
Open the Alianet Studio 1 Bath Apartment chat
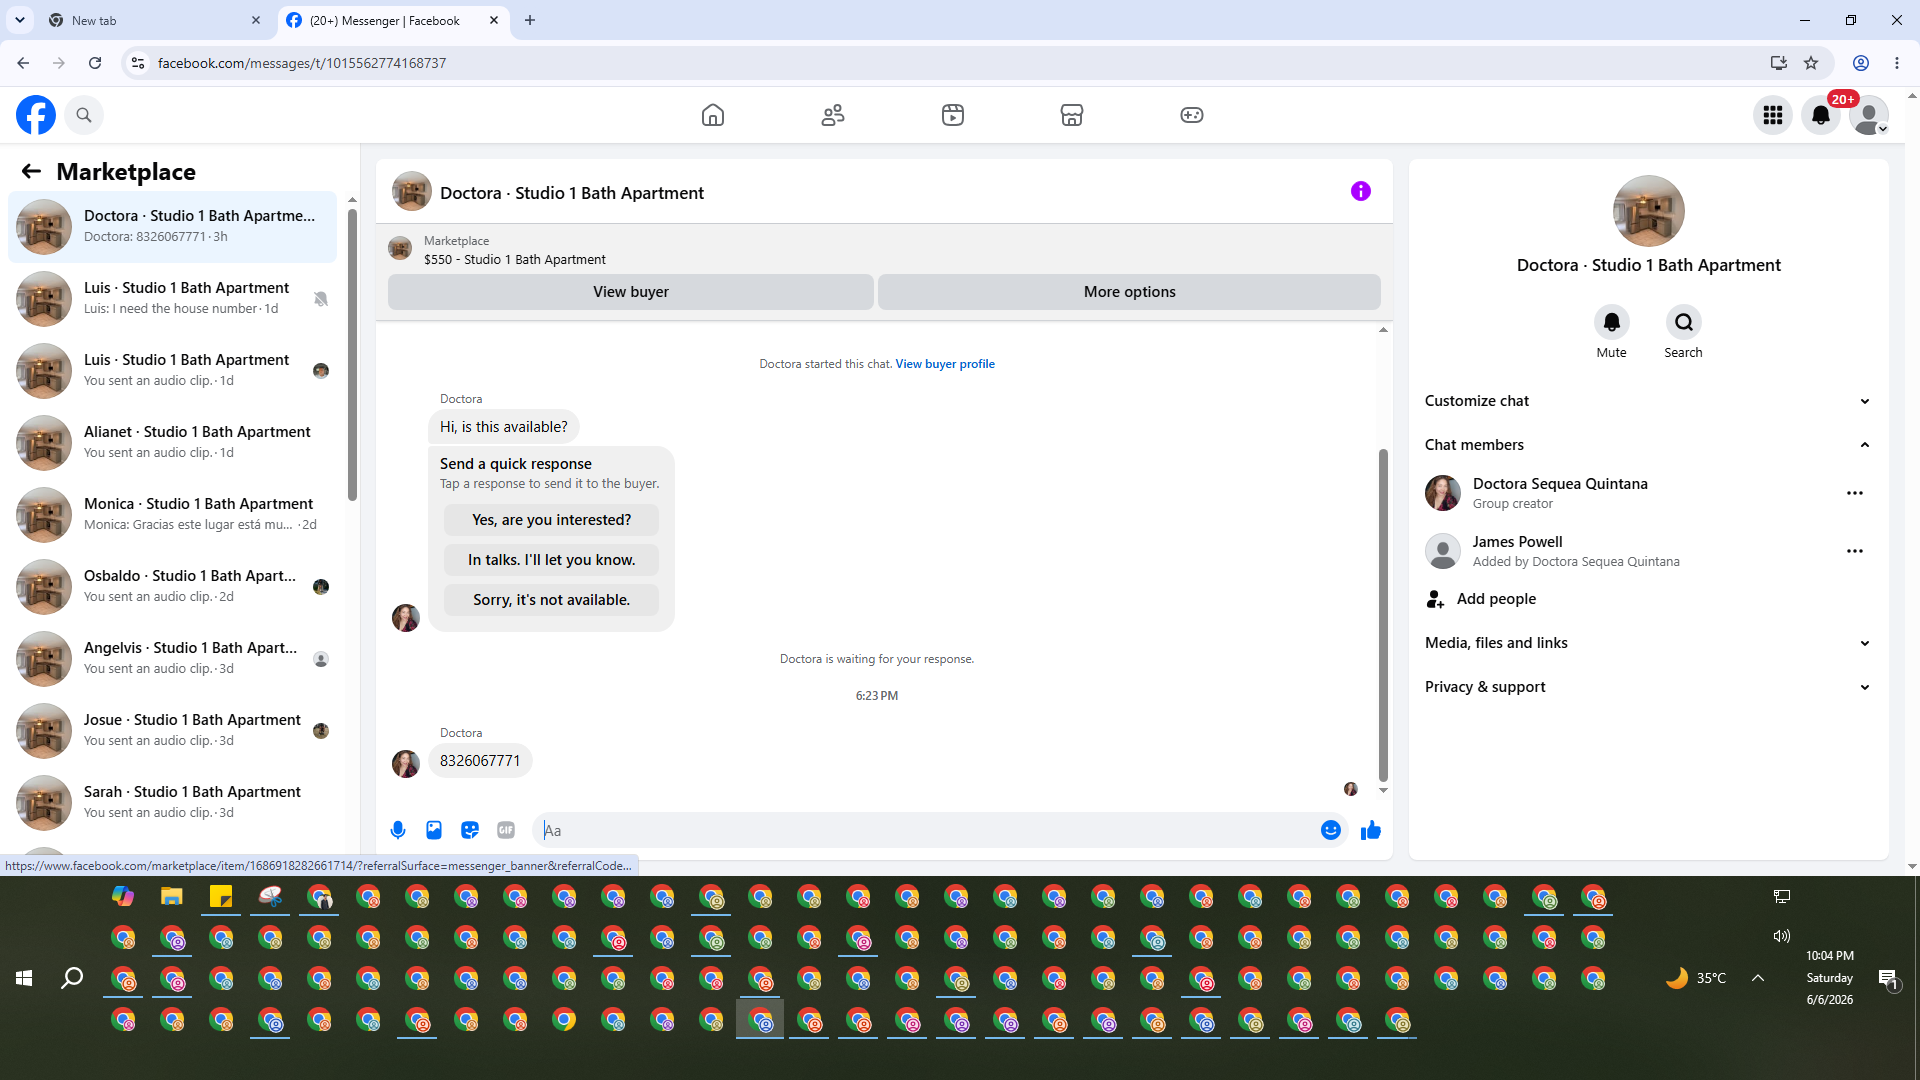(173, 442)
